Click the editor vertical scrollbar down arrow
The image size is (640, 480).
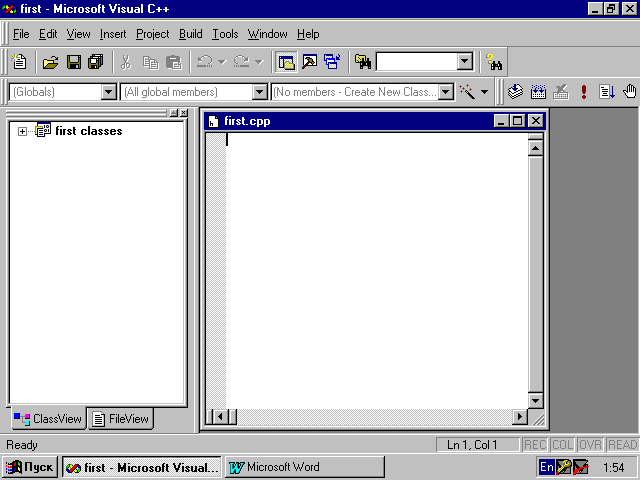coord(536,400)
